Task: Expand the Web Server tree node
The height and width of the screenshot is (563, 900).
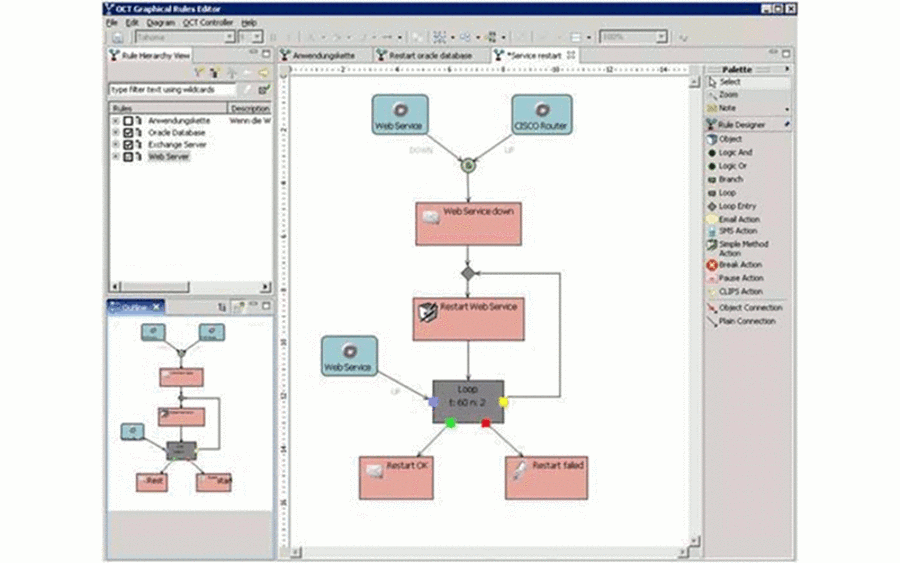Action: [x=115, y=157]
